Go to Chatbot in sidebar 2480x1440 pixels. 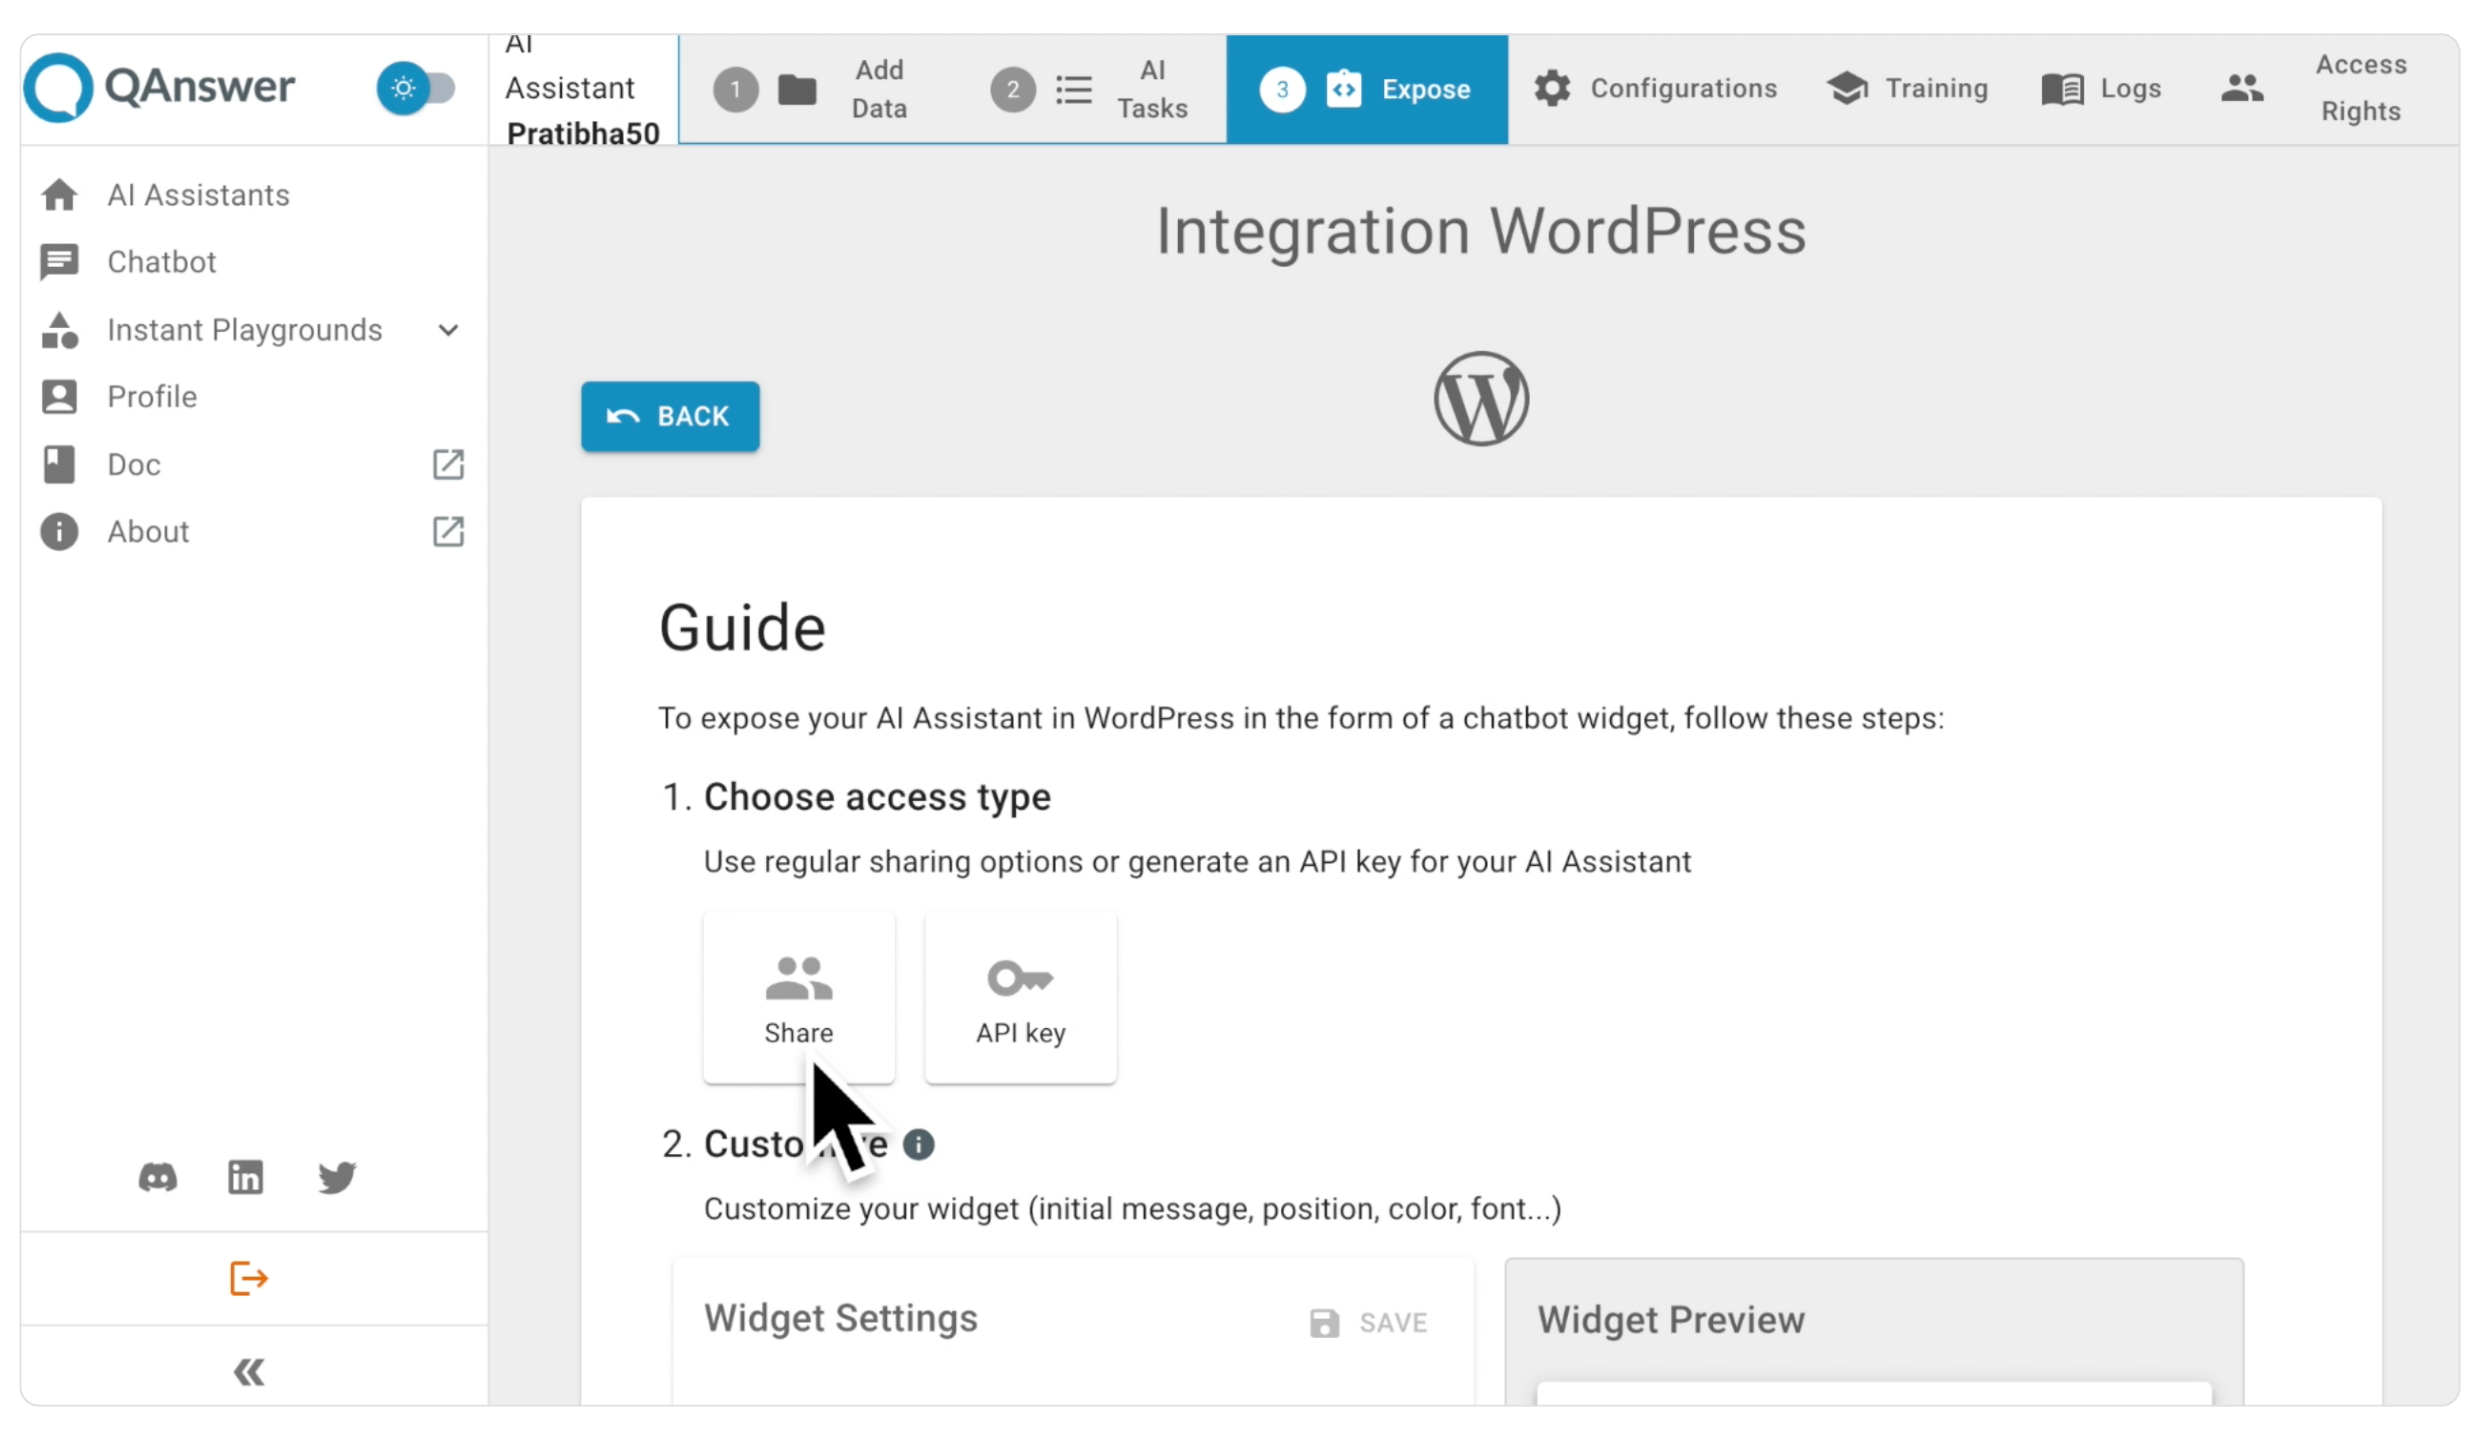(161, 262)
